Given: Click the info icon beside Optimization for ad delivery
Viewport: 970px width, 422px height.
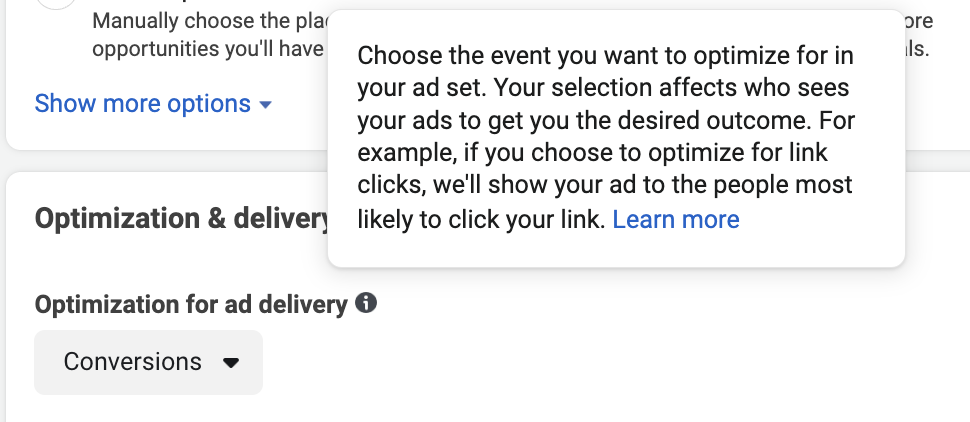Looking at the screenshot, I should pos(366,303).
